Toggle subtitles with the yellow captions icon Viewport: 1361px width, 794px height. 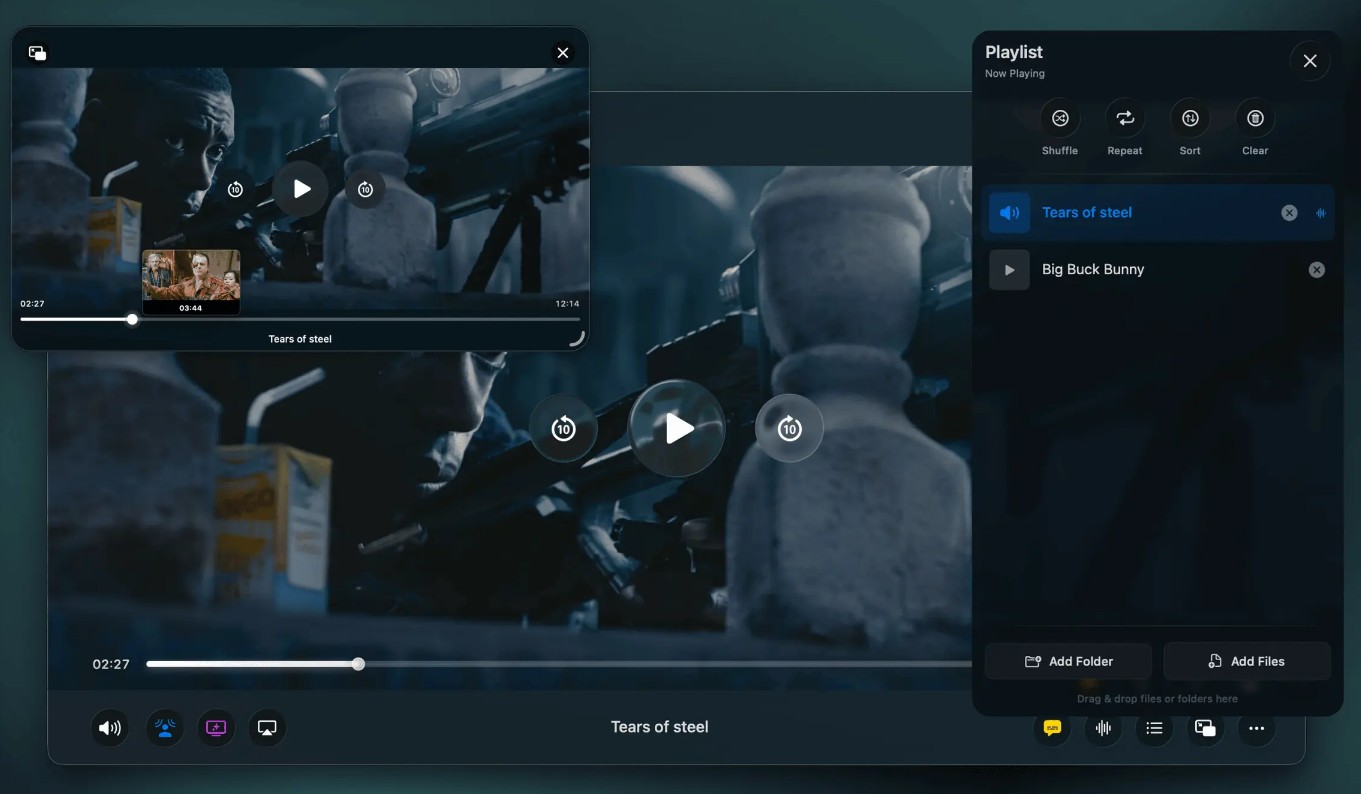point(1051,728)
